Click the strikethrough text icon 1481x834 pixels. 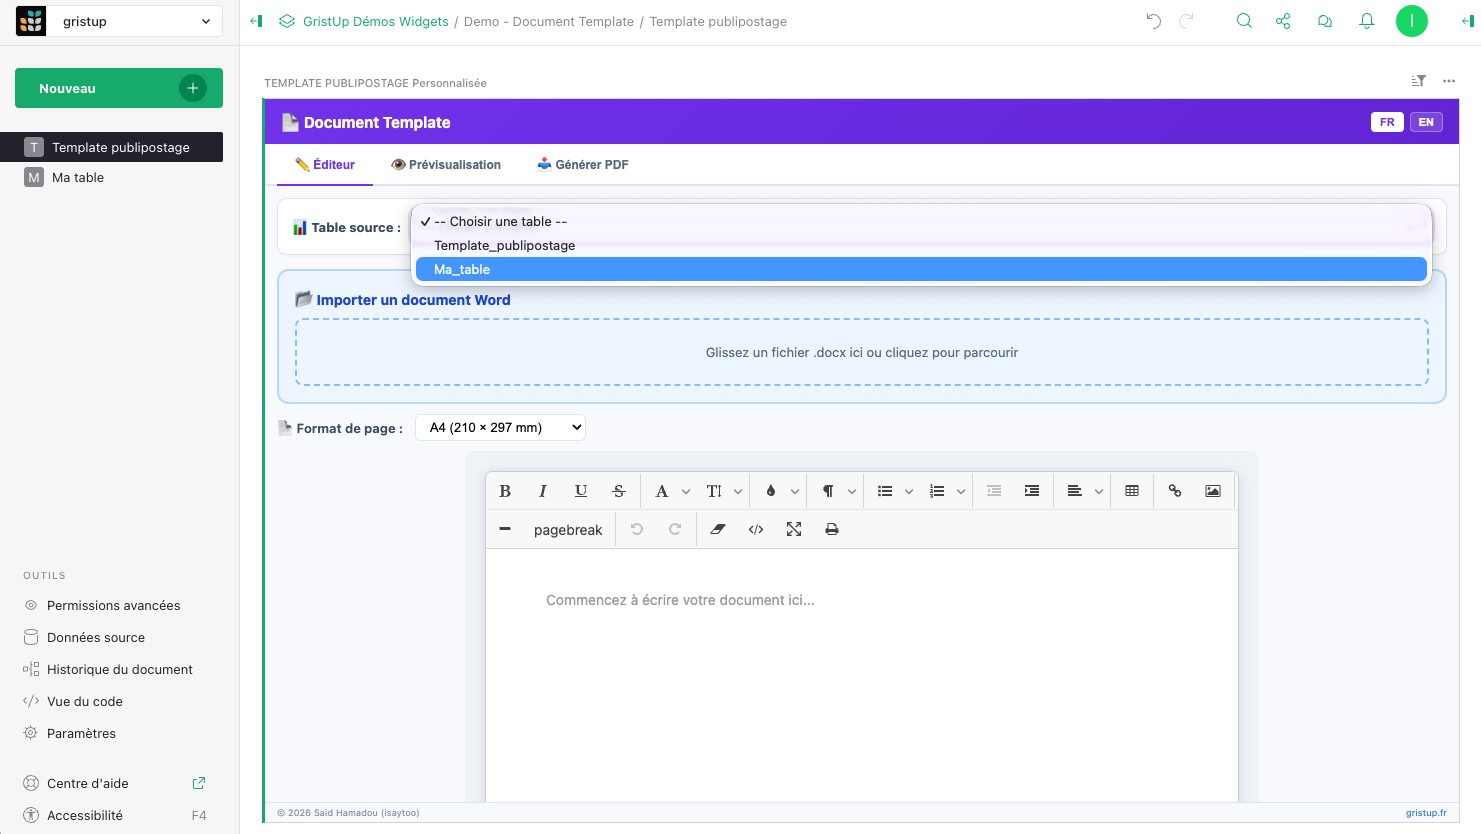(619, 491)
